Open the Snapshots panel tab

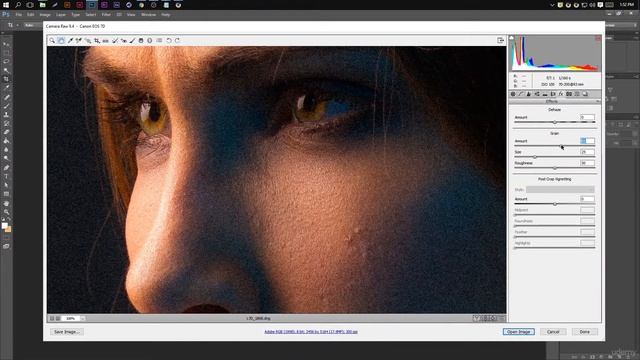[585, 94]
